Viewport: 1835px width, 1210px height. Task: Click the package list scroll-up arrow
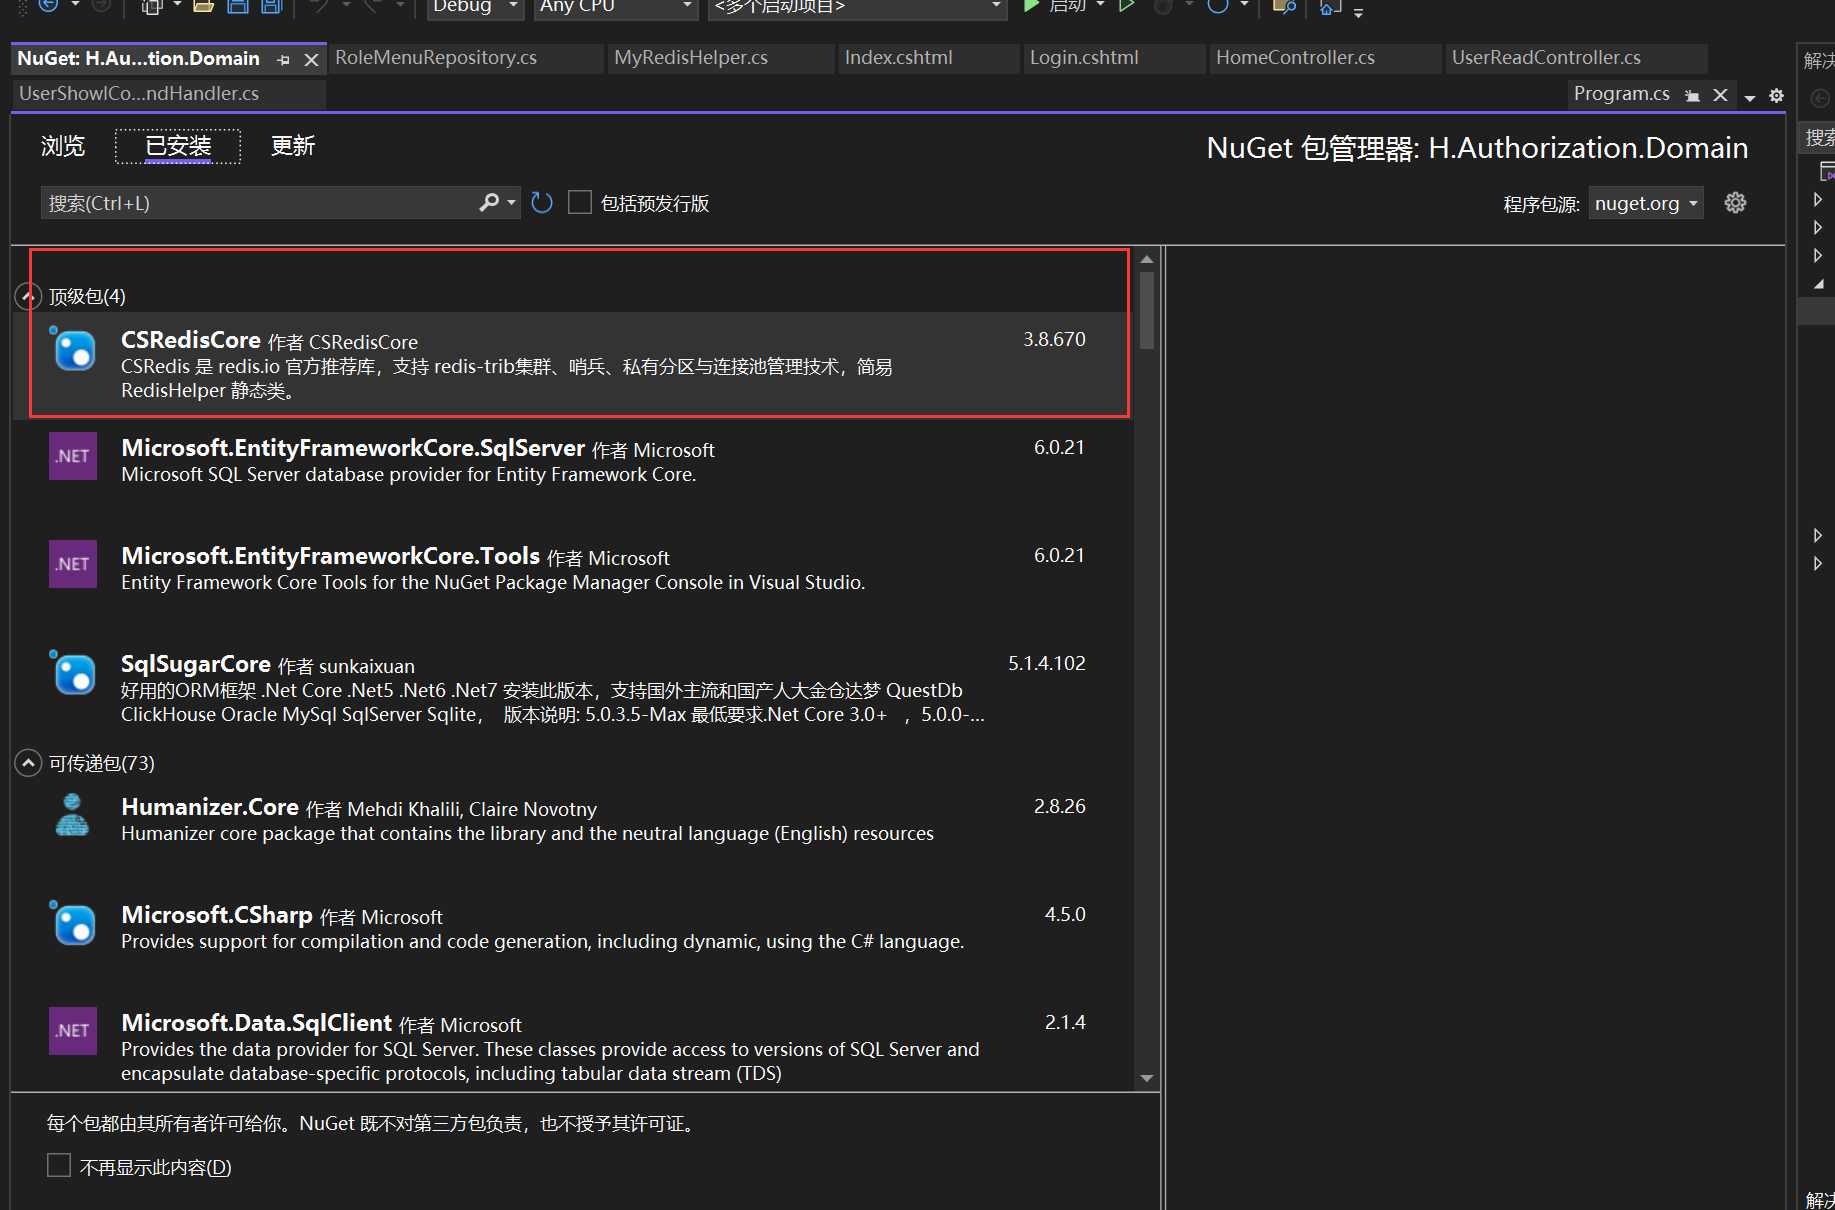[1147, 259]
